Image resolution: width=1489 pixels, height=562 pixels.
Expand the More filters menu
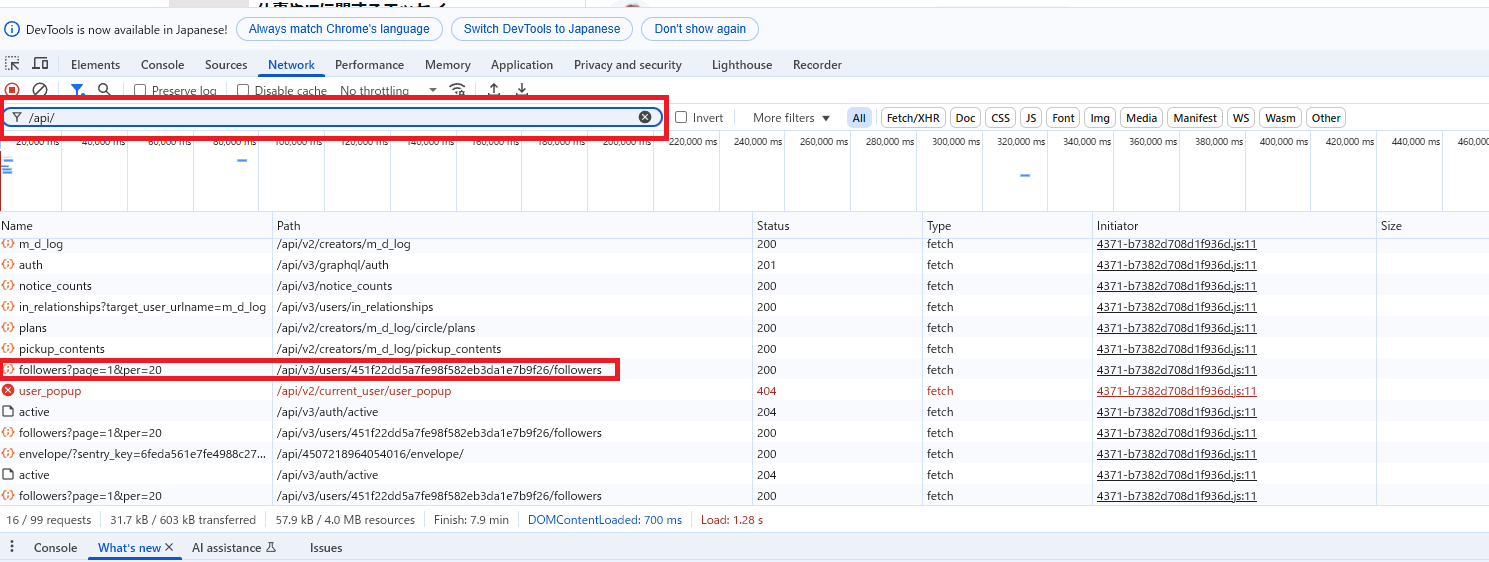coord(791,117)
